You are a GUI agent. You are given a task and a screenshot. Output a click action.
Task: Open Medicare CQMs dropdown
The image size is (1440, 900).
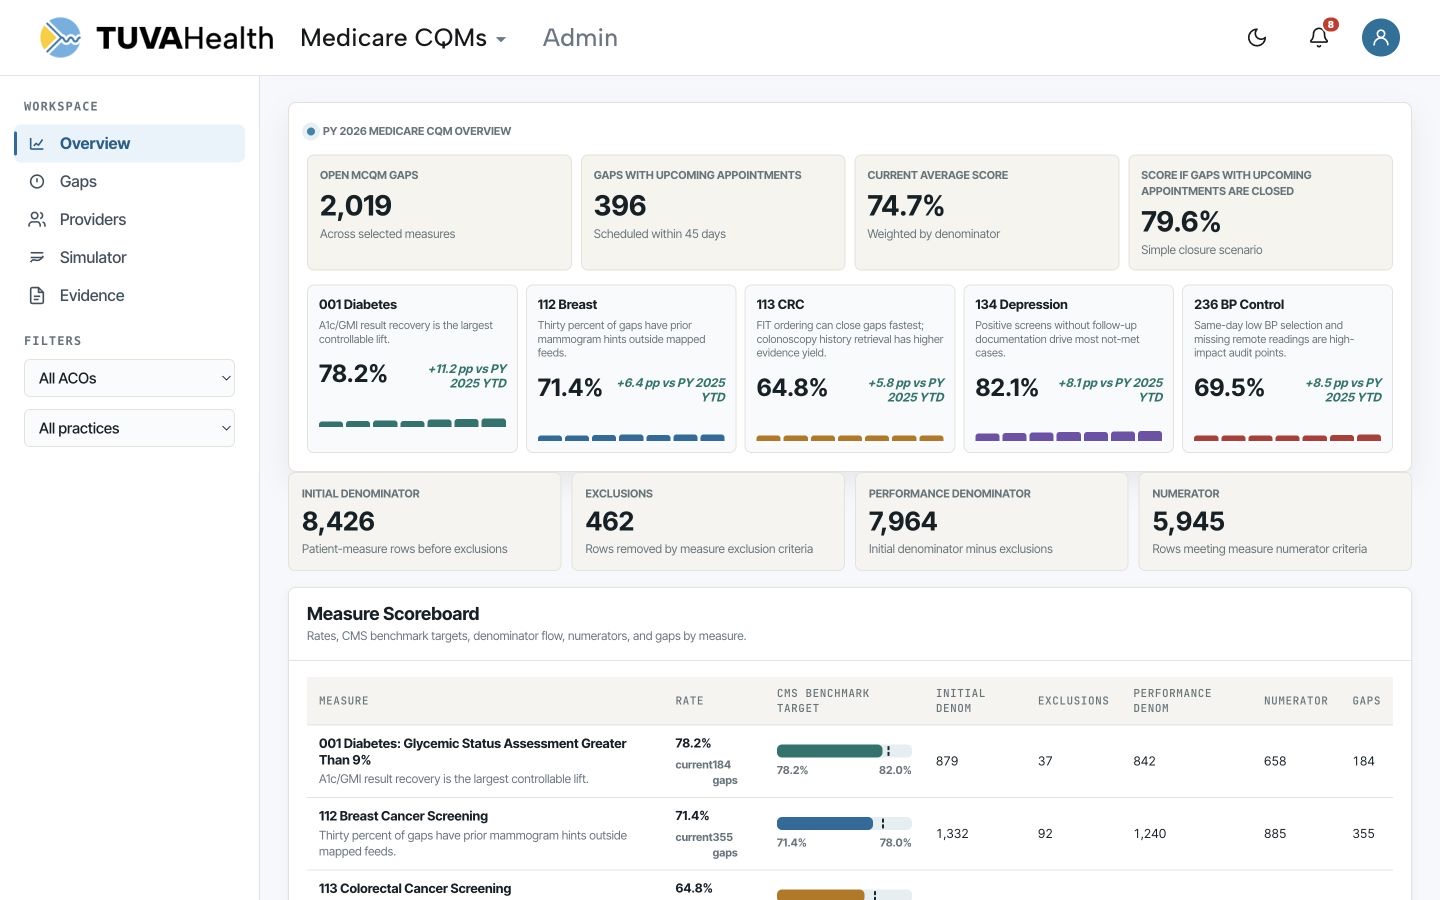click(x=403, y=38)
